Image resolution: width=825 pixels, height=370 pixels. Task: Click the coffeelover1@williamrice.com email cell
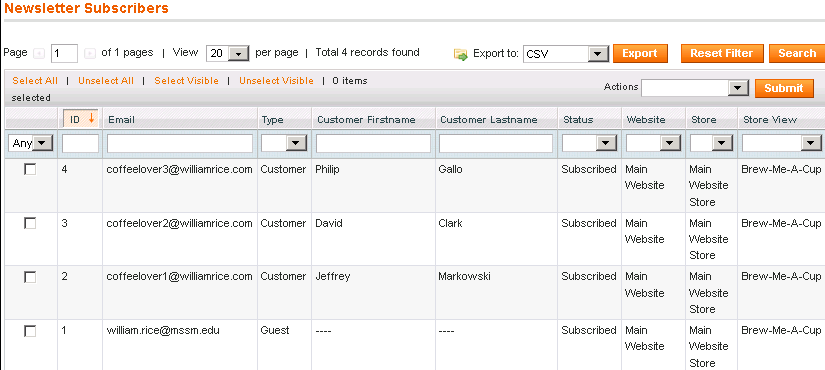pos(179,276)
